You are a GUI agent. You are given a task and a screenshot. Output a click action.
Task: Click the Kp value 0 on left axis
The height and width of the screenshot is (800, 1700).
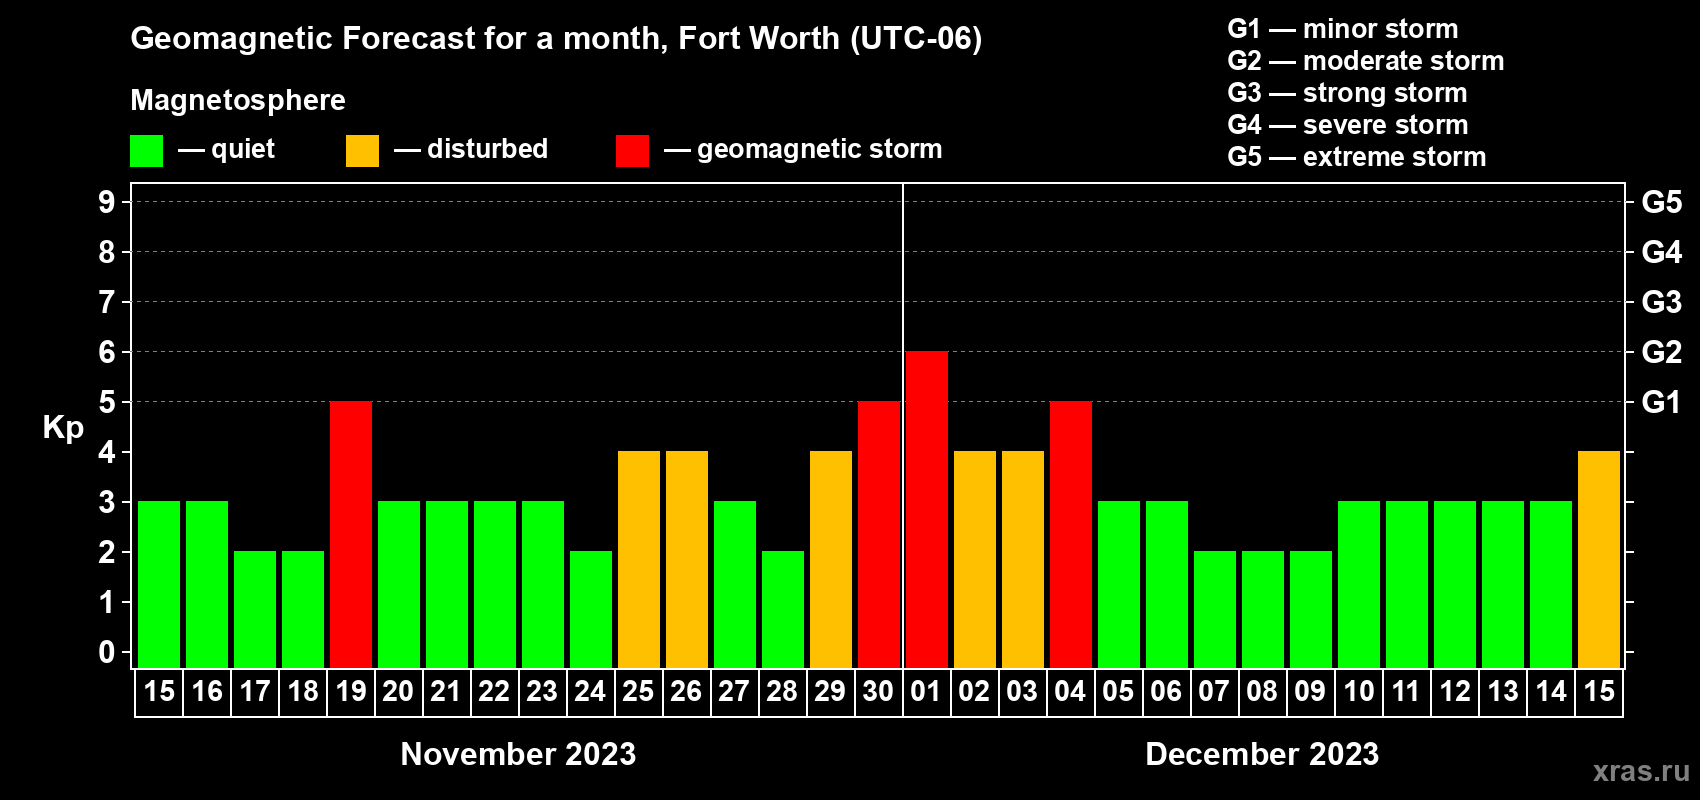click(107, 652)
